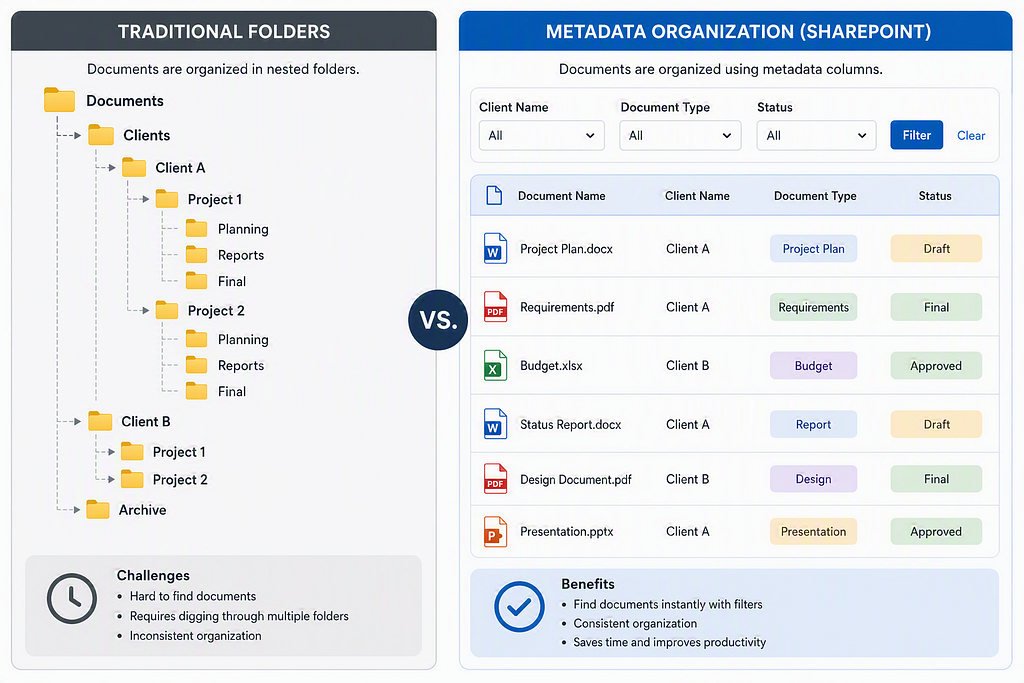This screenshot has height=683, width=1024.
Task: Click the VS. circle badge
Action: 438,320
